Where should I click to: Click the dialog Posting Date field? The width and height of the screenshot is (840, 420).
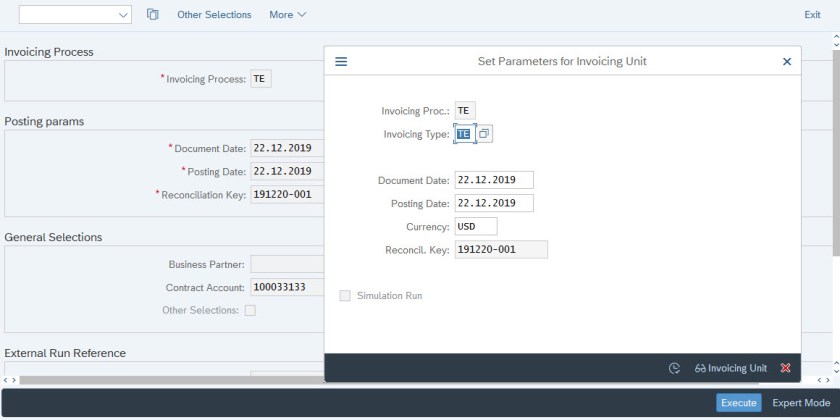point(494,203)
